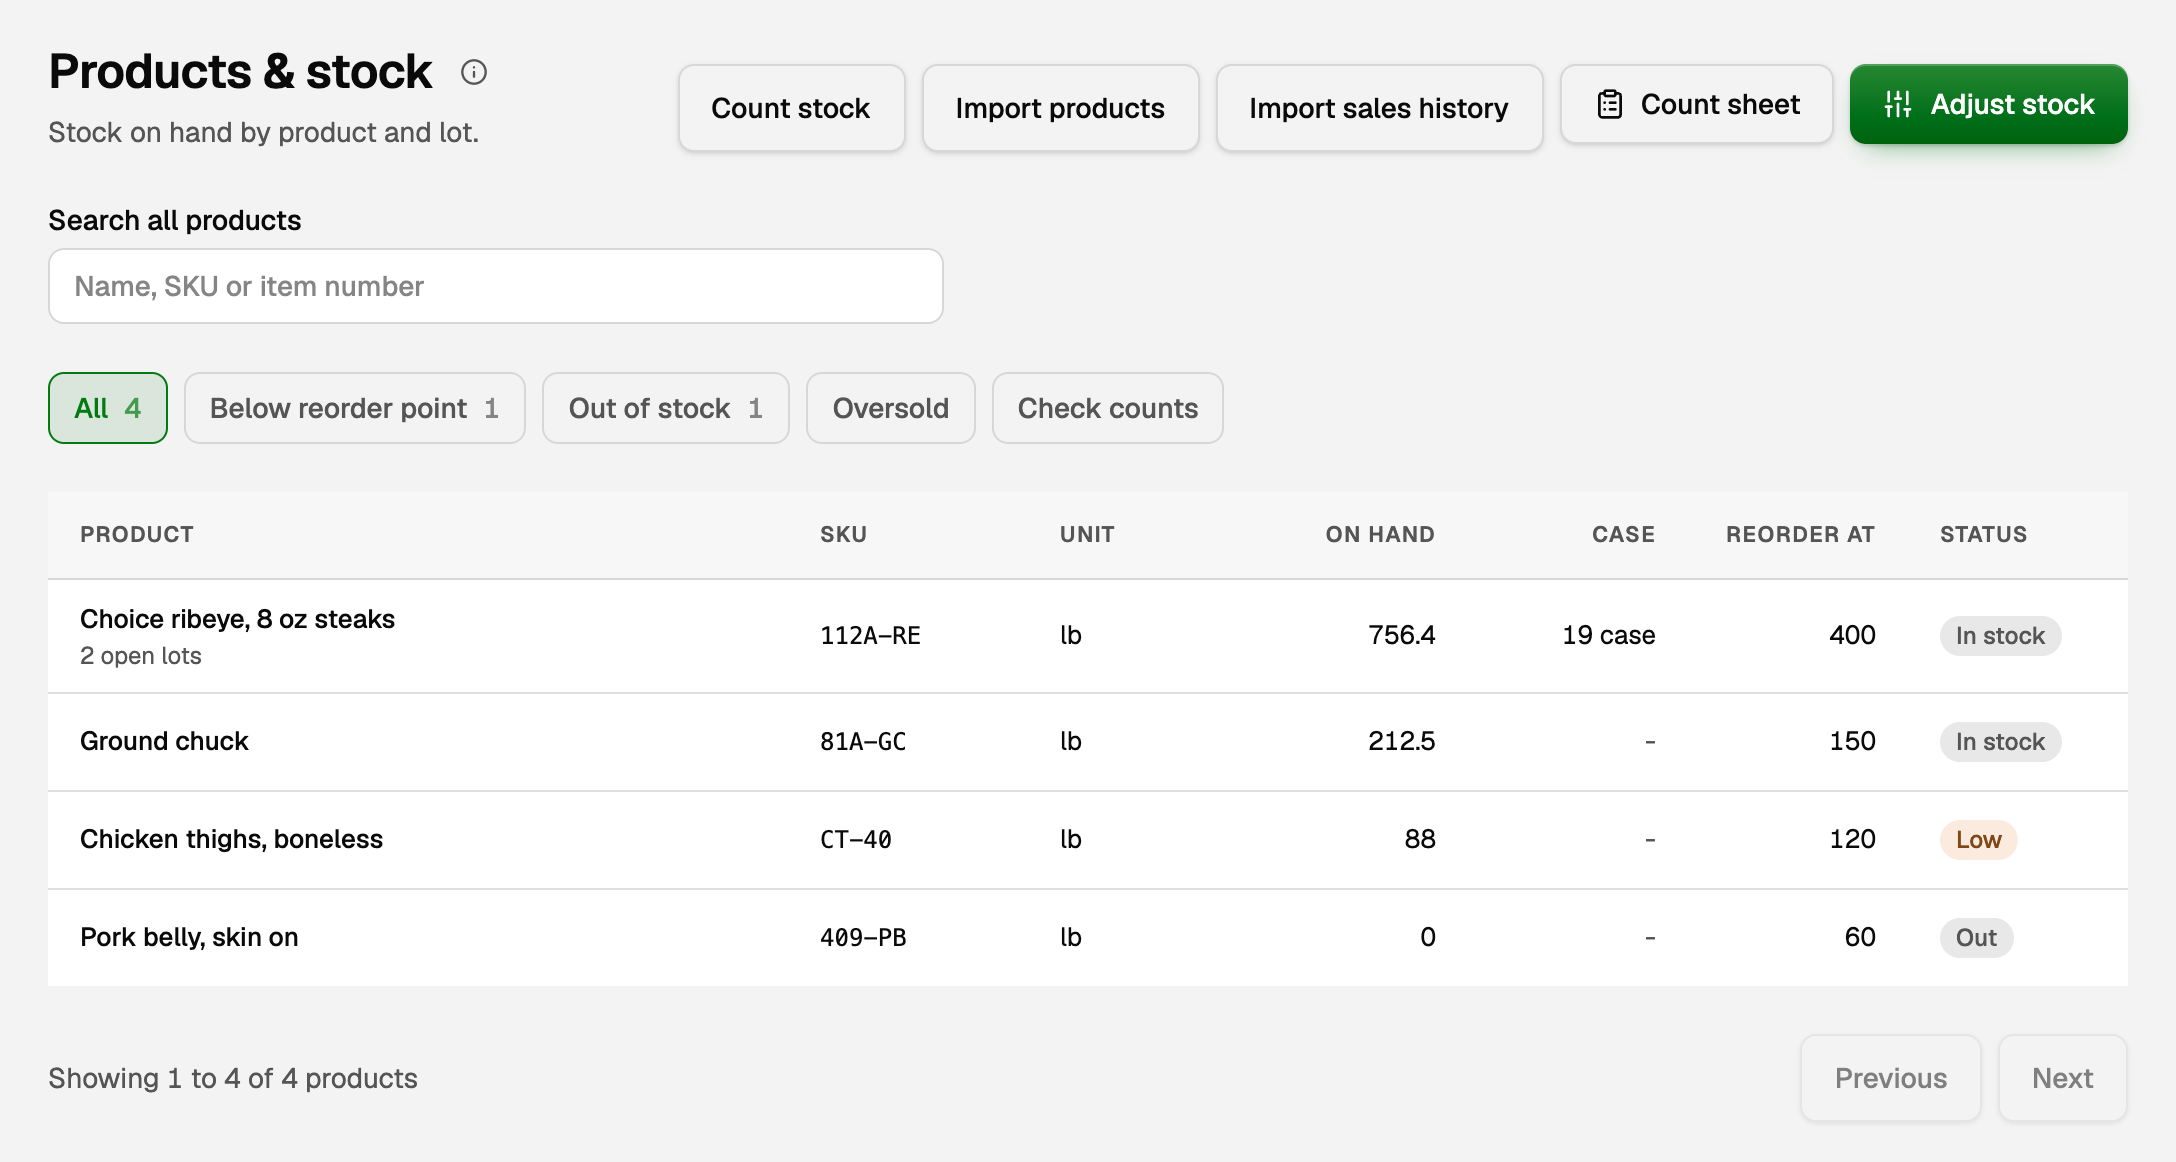Click SKU 409-PB

point(863,938)
